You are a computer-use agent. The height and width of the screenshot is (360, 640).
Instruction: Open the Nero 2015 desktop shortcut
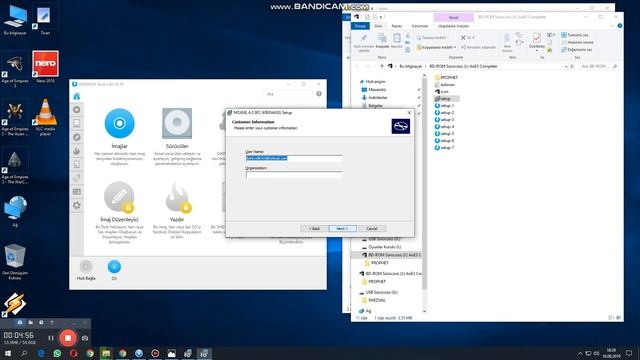coord(45,67)
